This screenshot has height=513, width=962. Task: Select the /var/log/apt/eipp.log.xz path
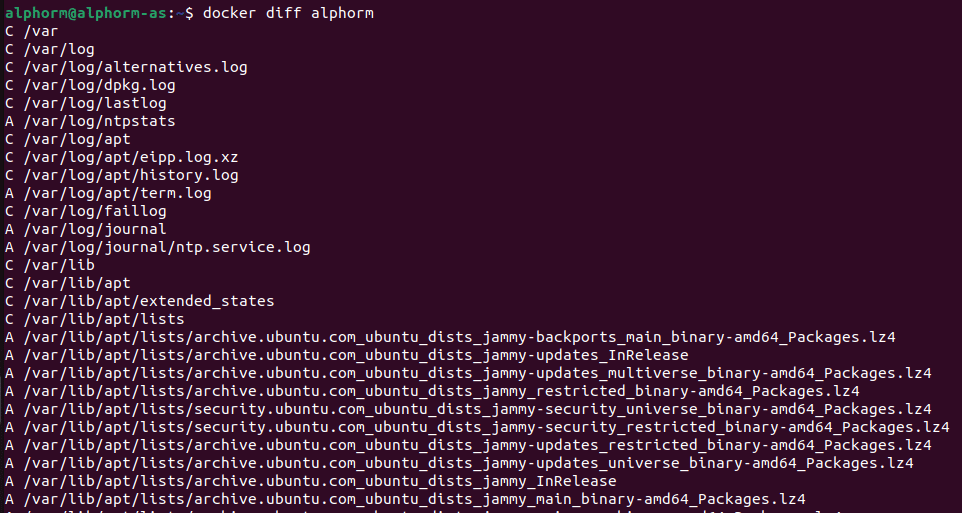(x=131, y=157)
